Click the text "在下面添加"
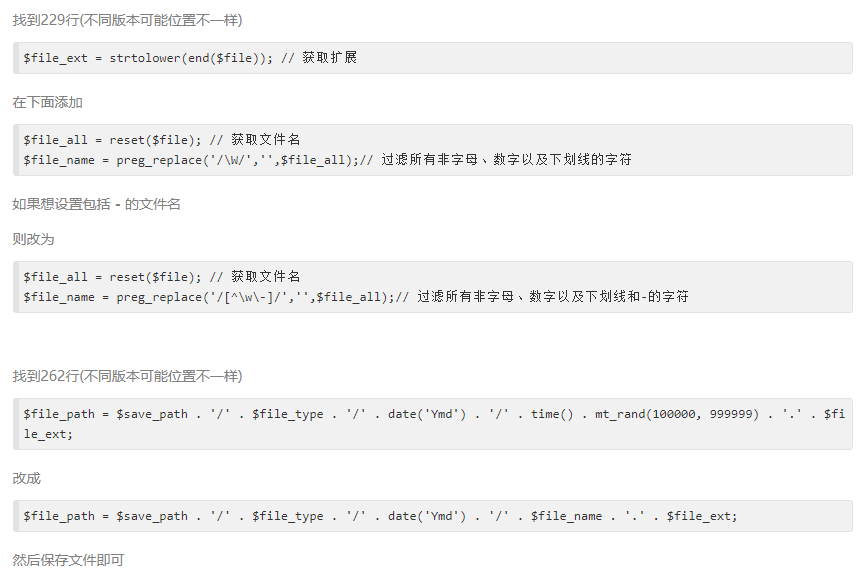This screenshot has height=579, width=864. click(47, 102)
